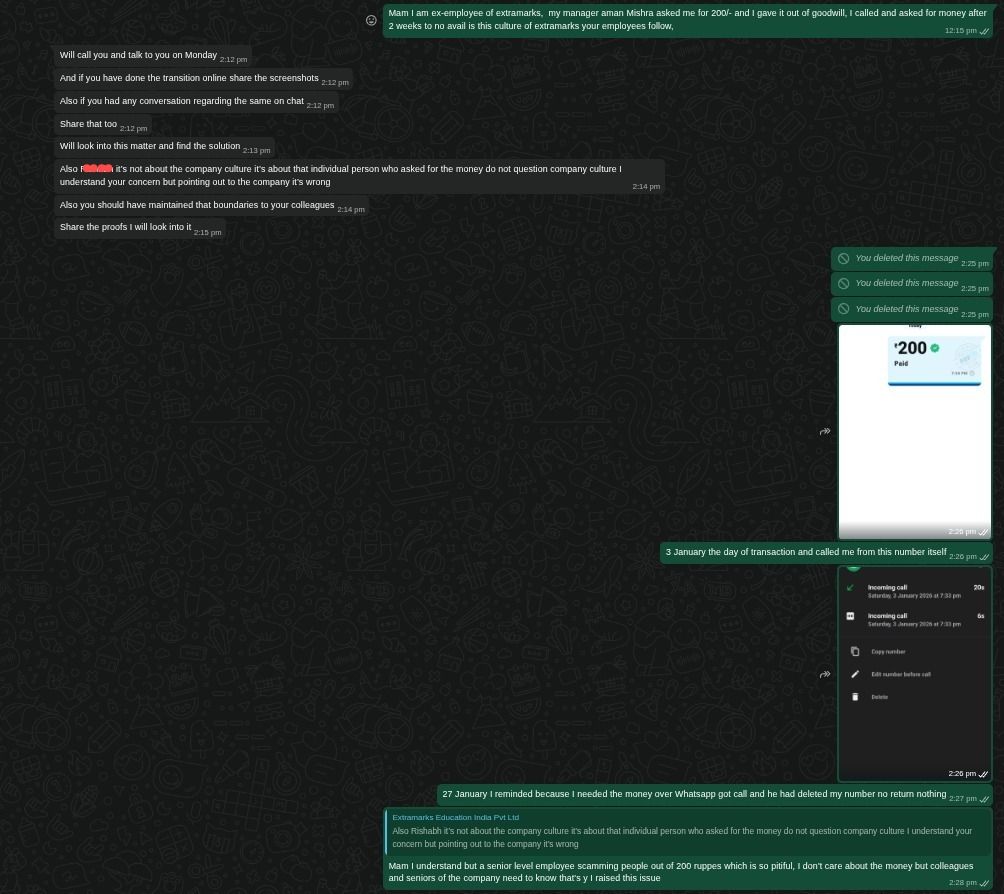Select "Will call you and talk to you on Monday" message

(x=138, y=55)
